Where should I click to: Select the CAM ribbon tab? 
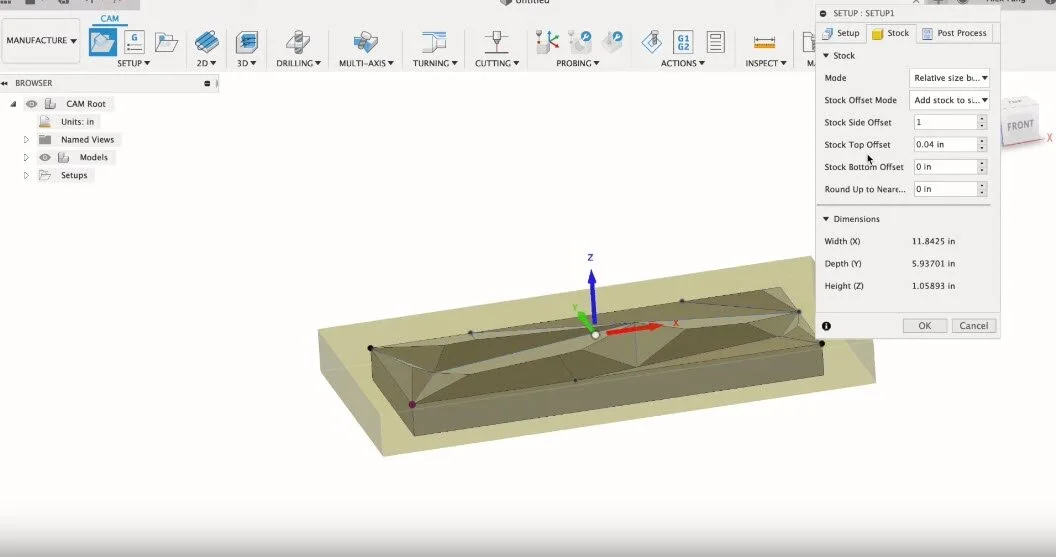pos(110,19)
